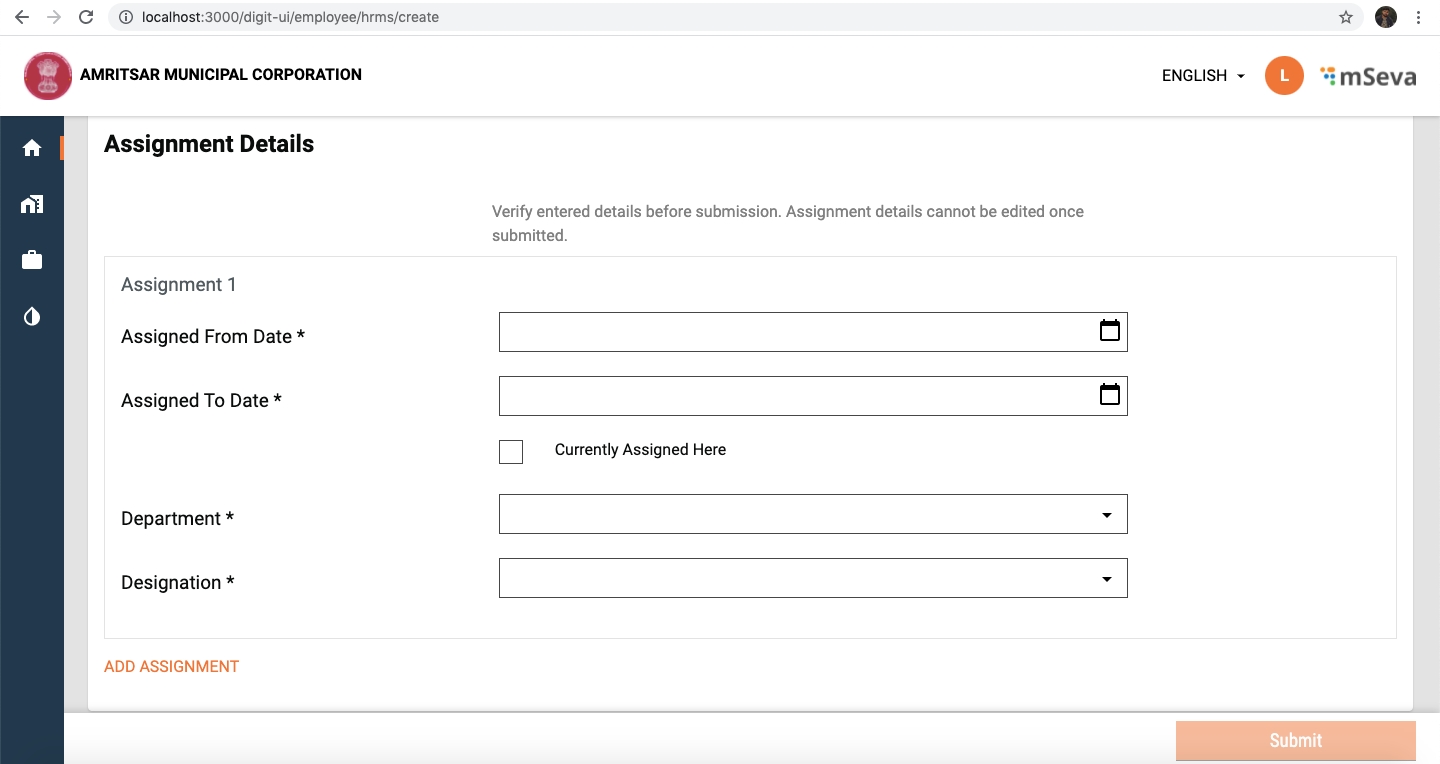This screenshot has width=1440, height=764.
Task: Open the browser three-dot menu
Action: pyautogui.click(x=1418, y=17)
